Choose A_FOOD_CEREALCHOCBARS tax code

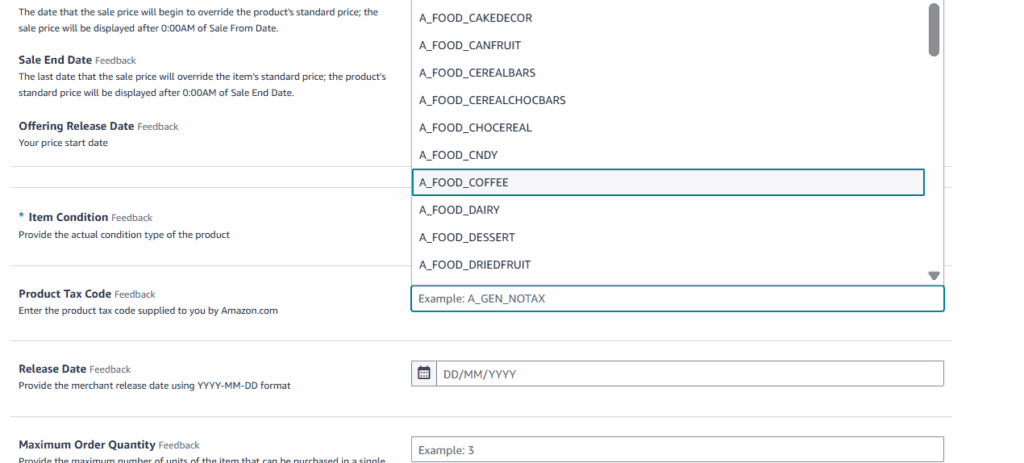point(492,100)
